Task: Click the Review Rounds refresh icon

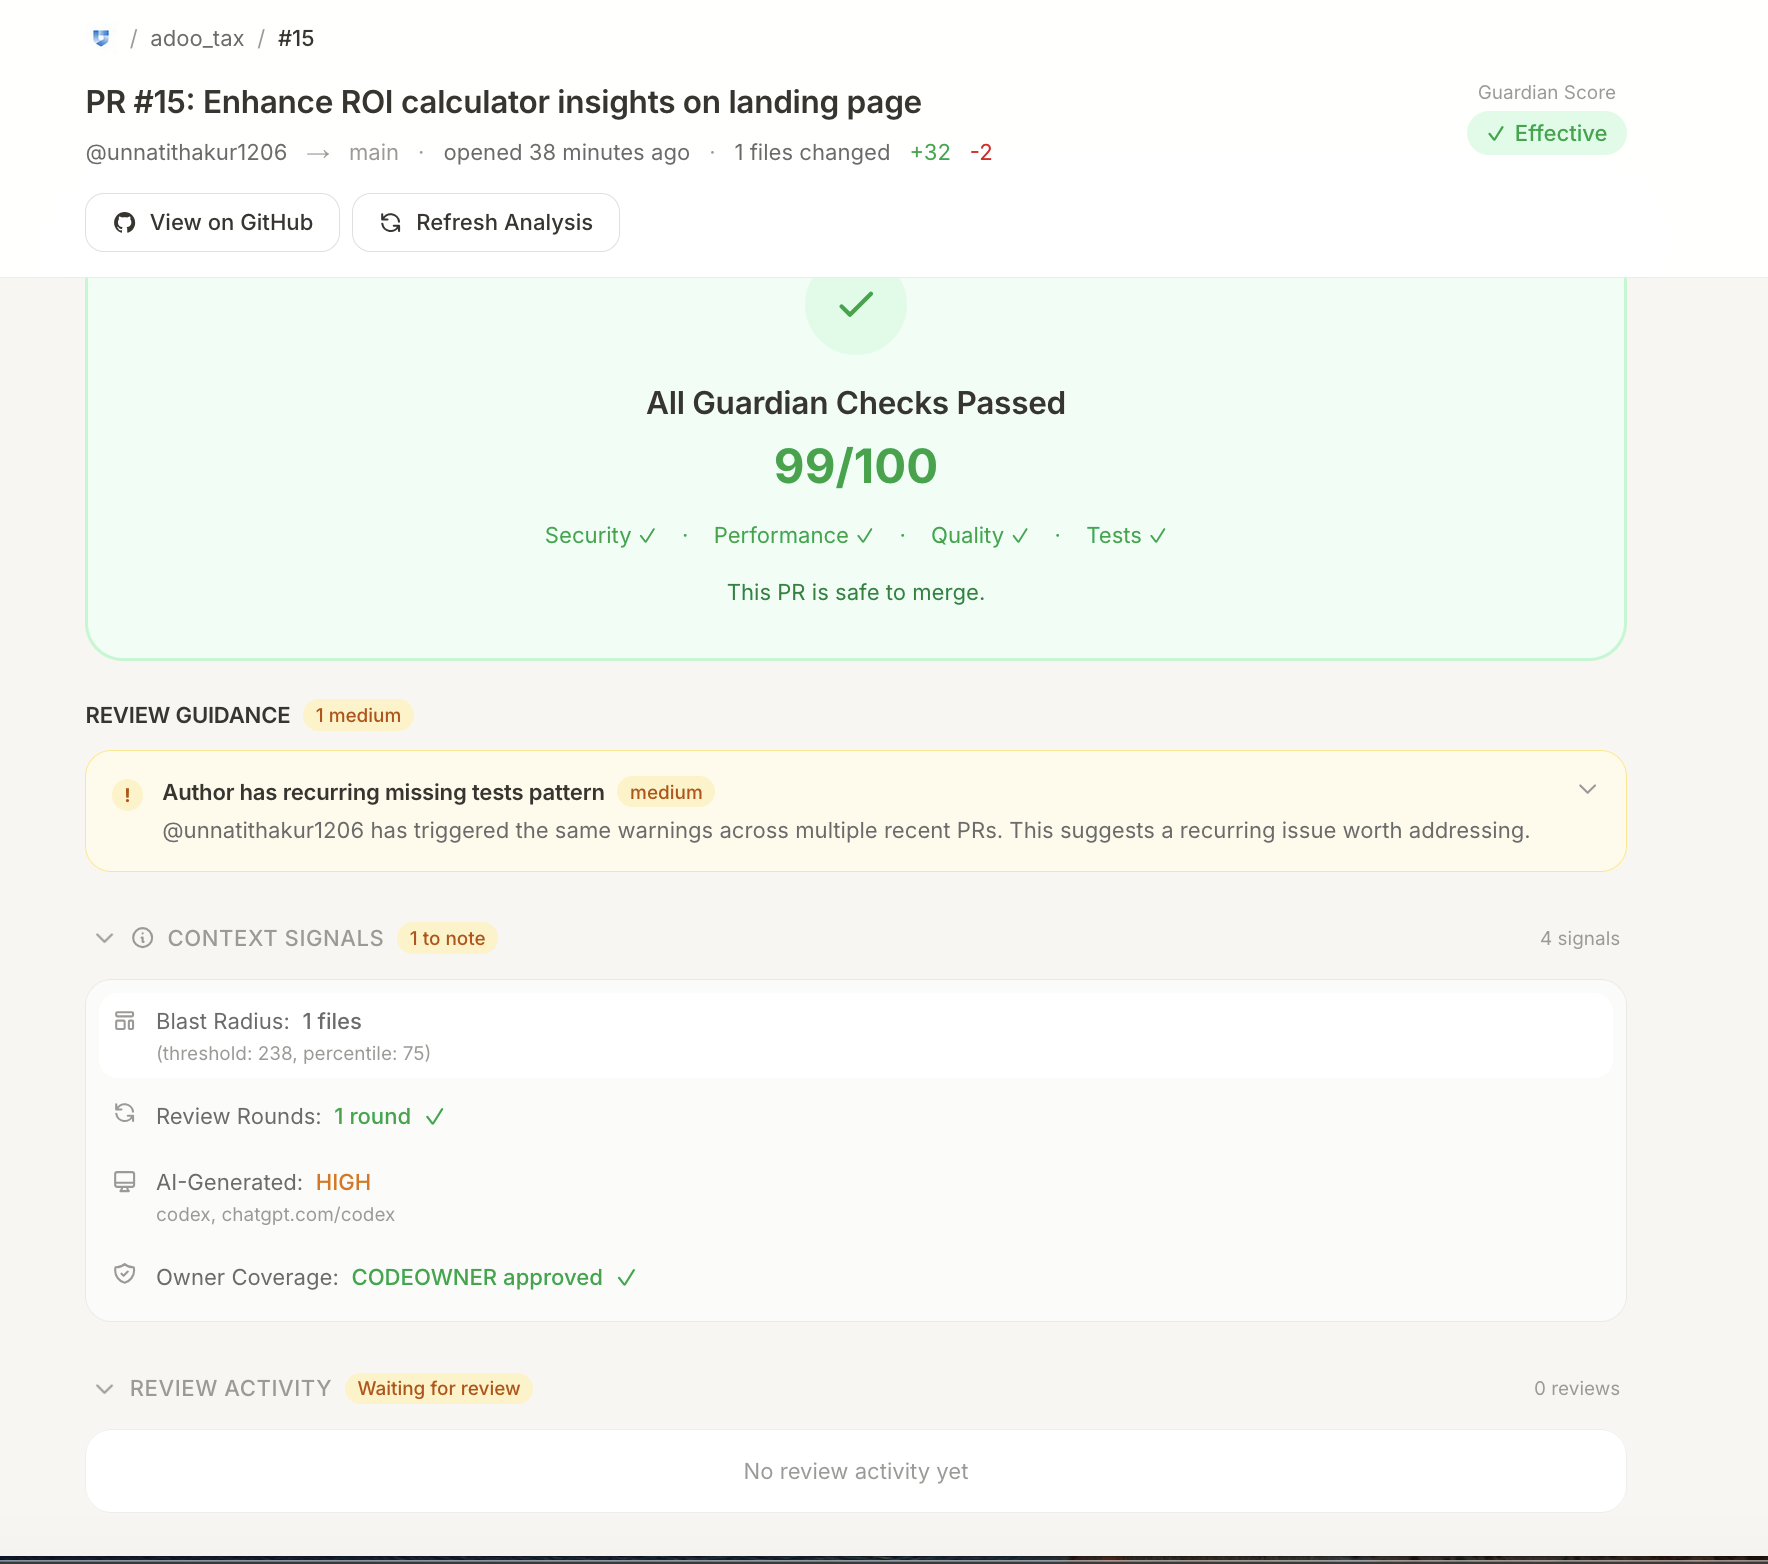Action: click(124, 1113)
